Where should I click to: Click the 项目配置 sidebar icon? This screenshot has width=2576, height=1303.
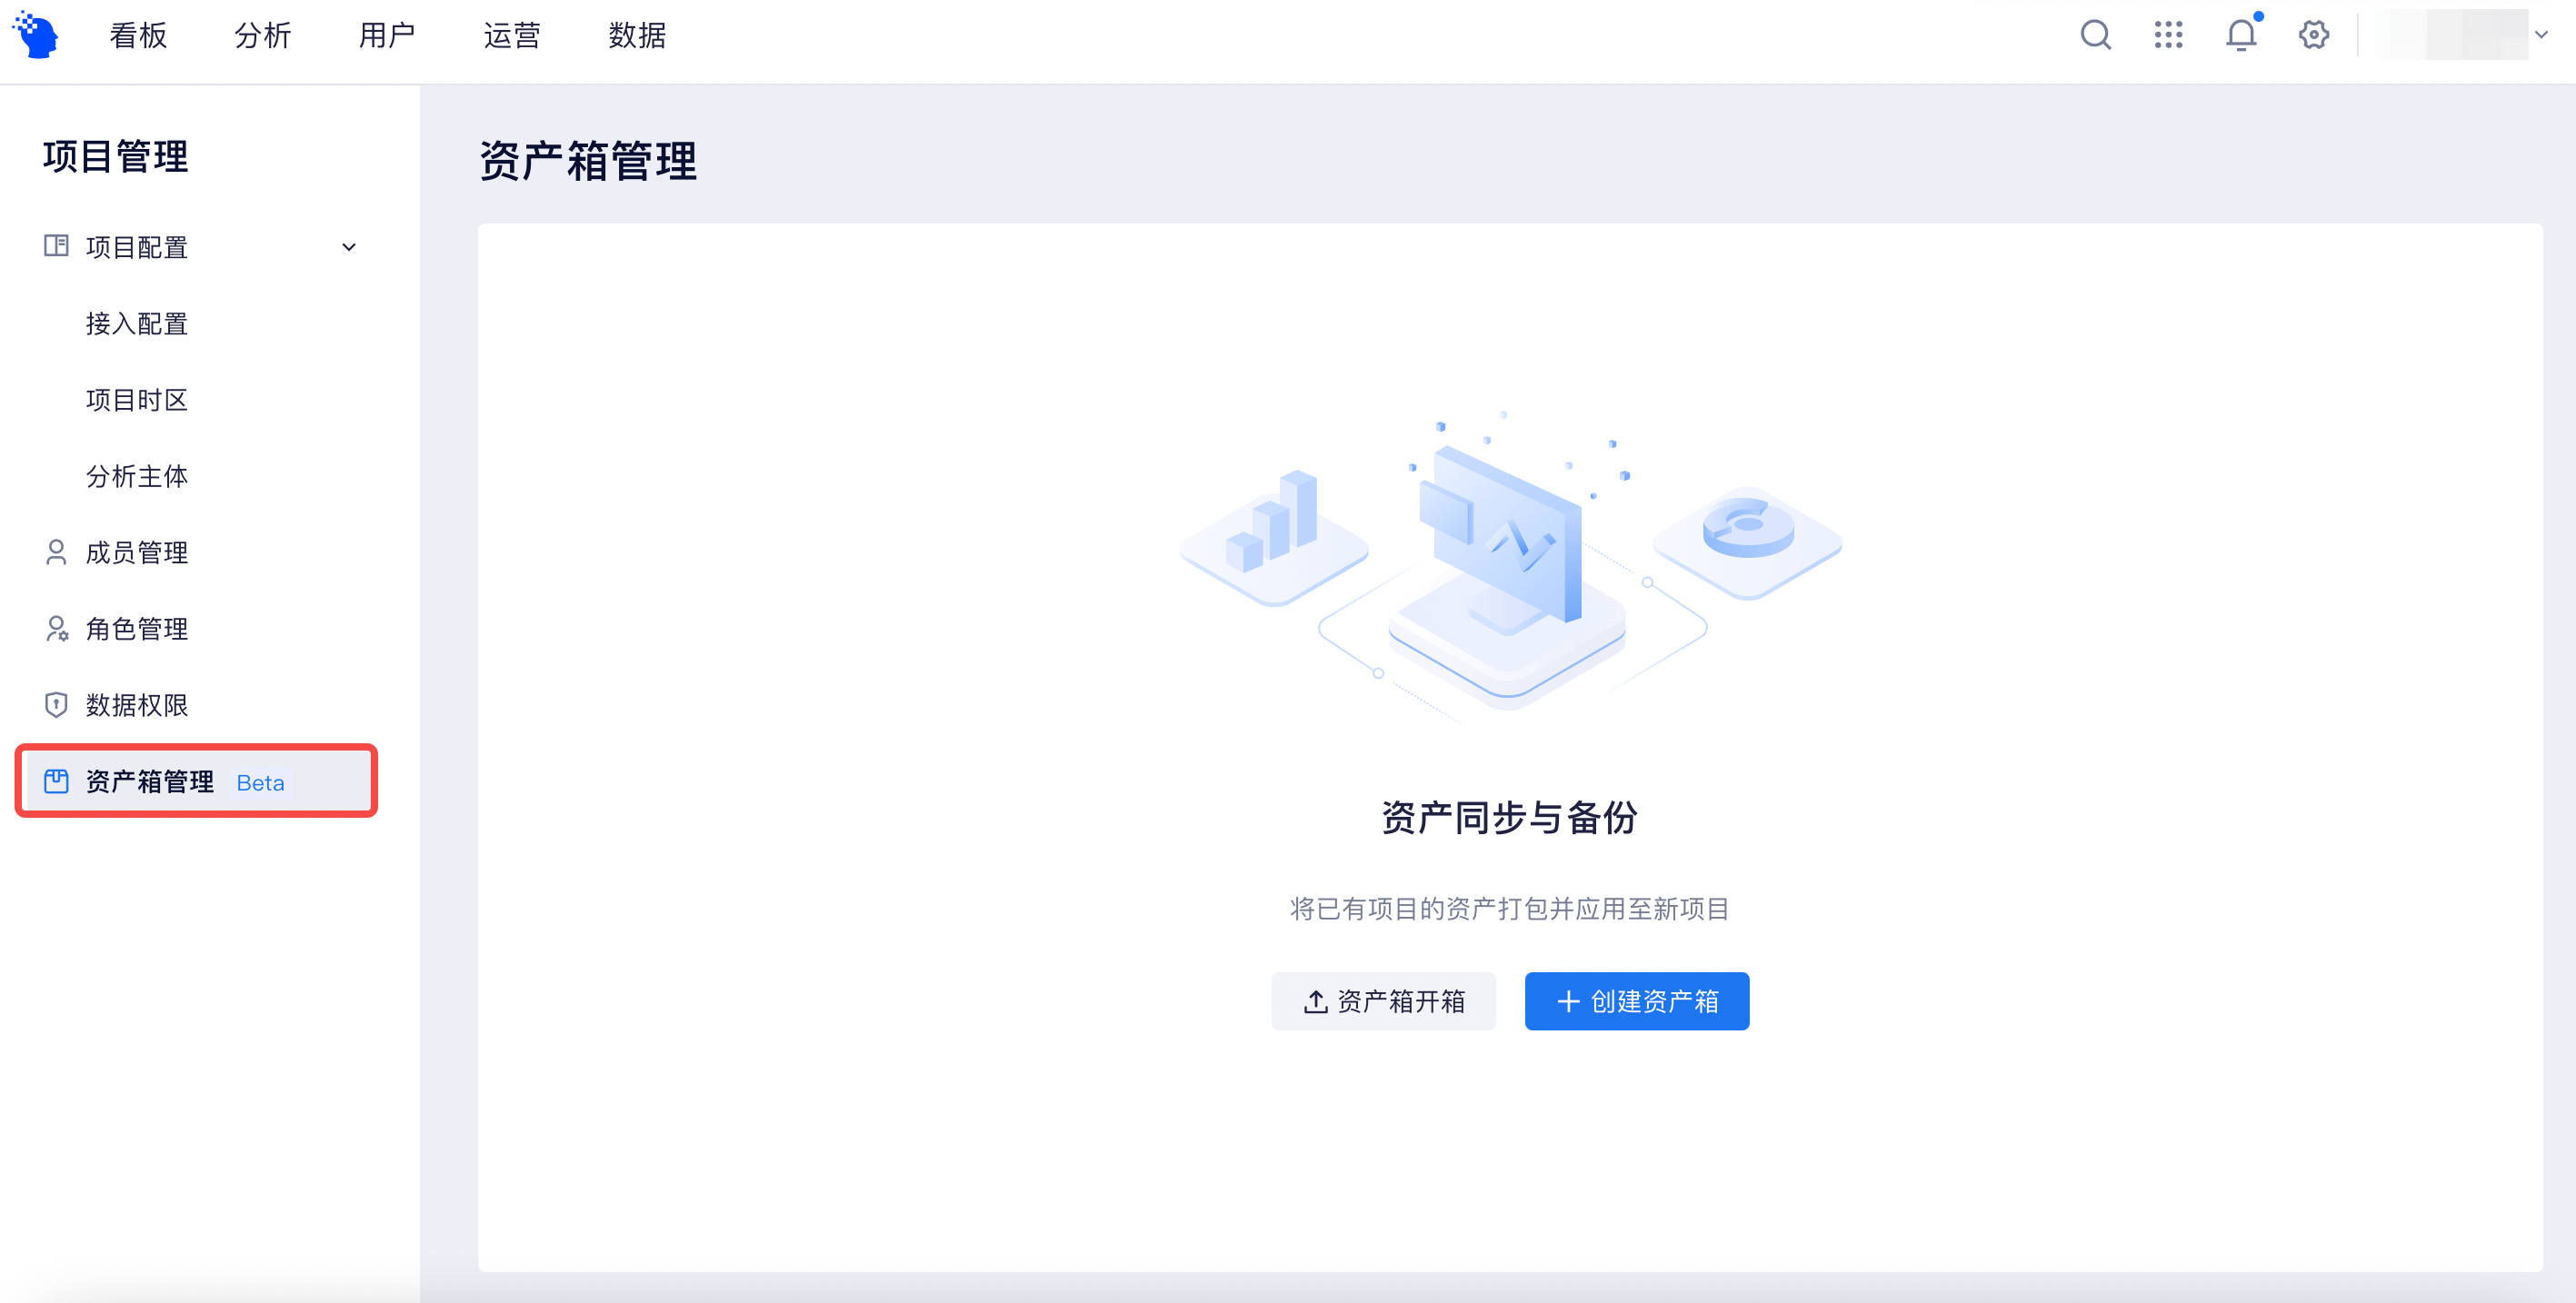click(56, 246)
